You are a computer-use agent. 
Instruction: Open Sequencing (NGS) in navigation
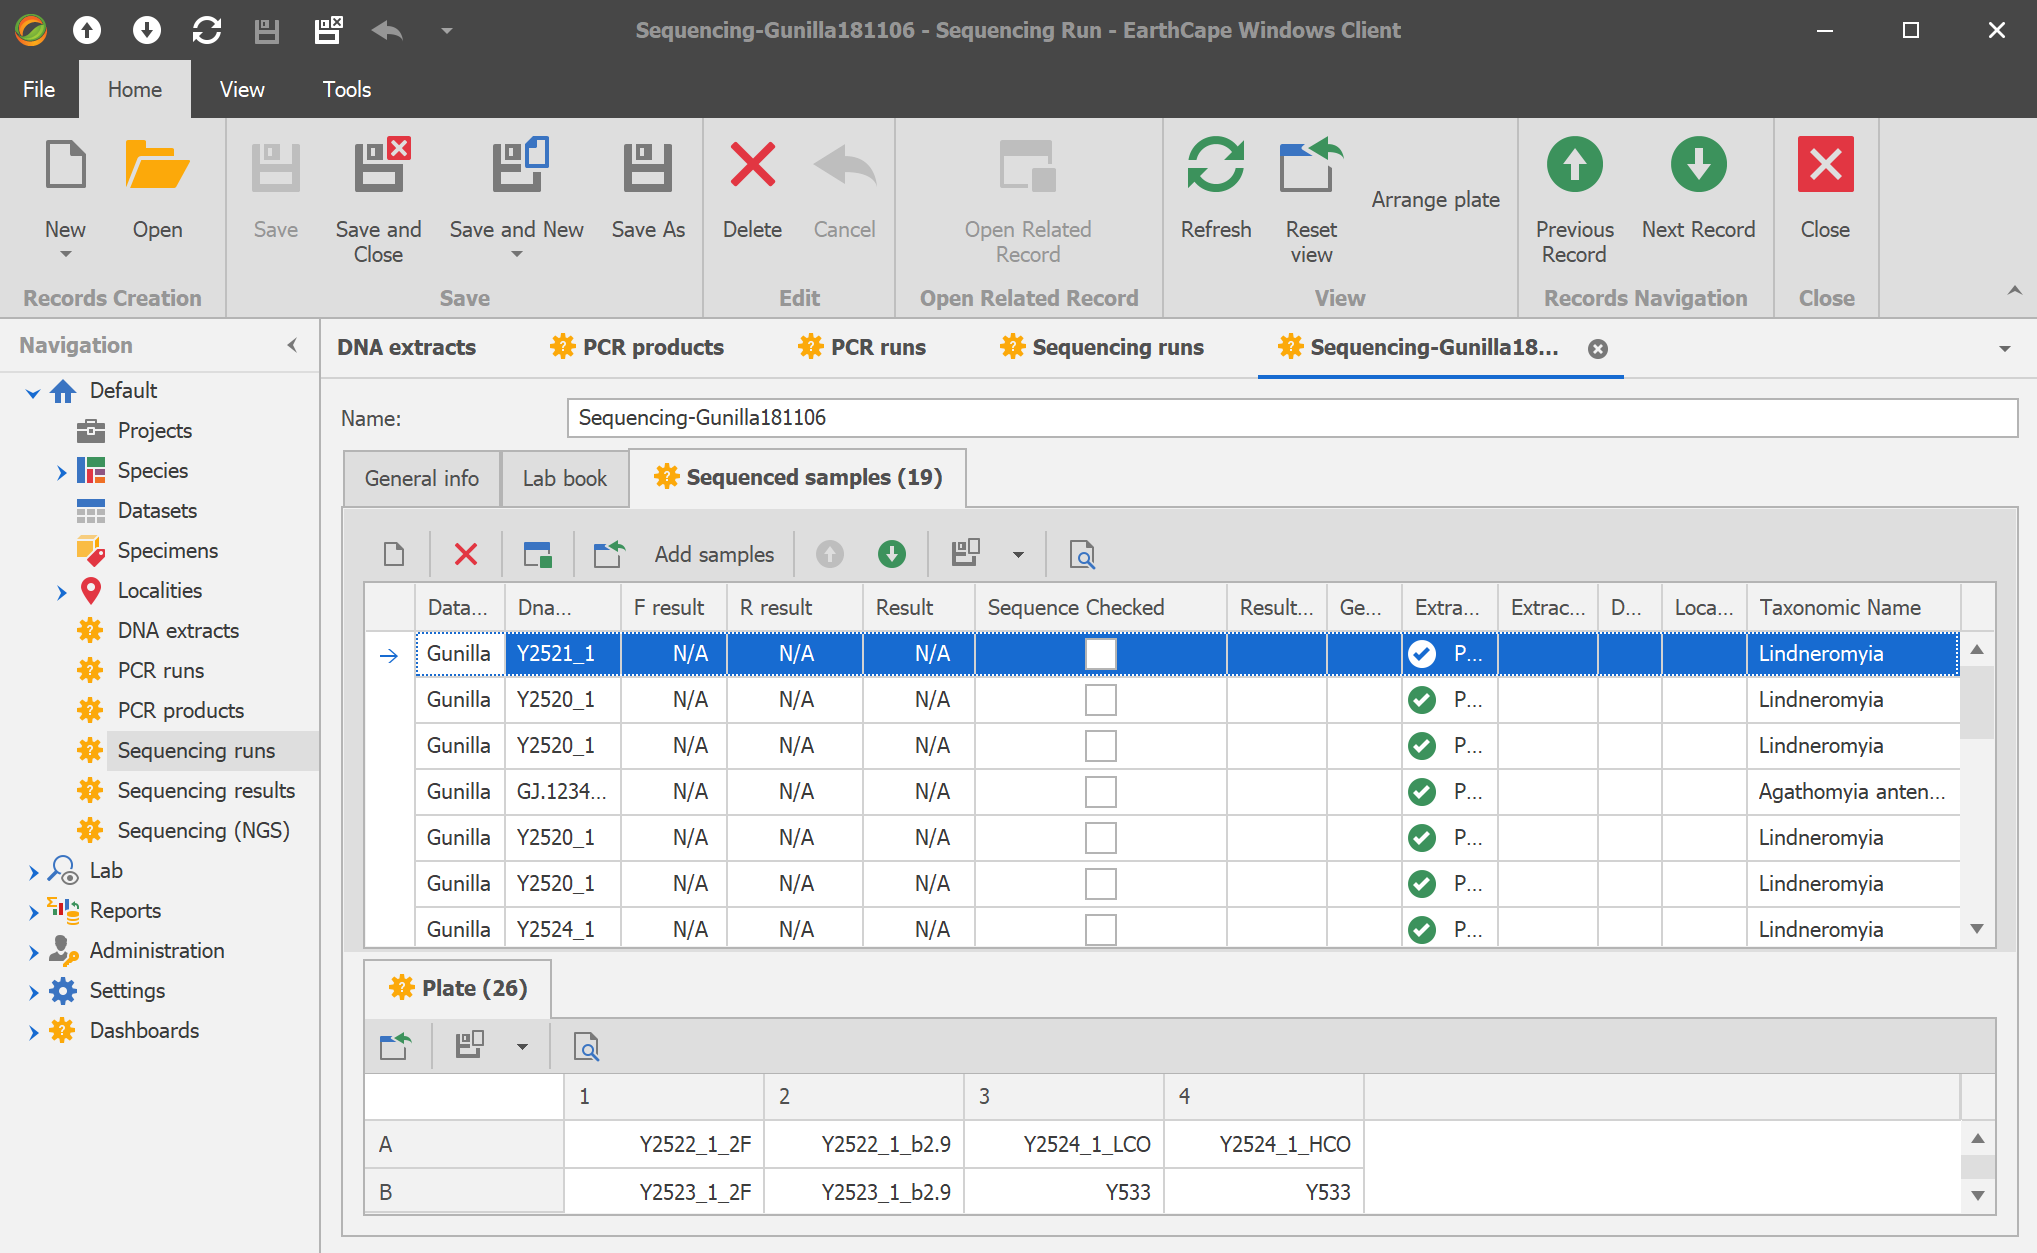pos(203,830)
